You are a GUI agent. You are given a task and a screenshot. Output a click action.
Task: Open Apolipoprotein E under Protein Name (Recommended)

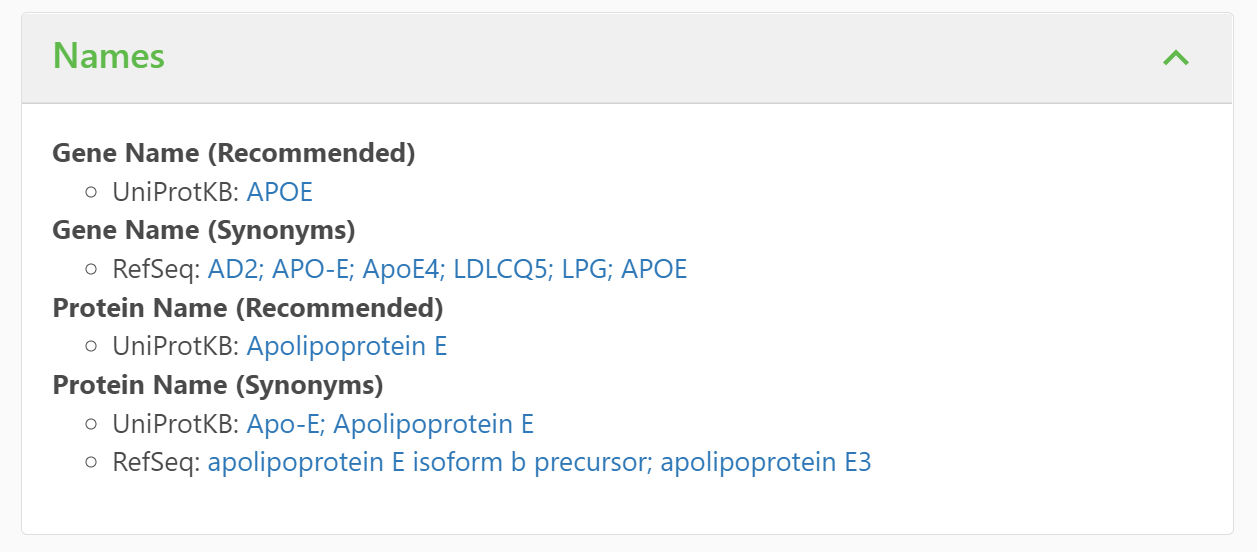347,346
